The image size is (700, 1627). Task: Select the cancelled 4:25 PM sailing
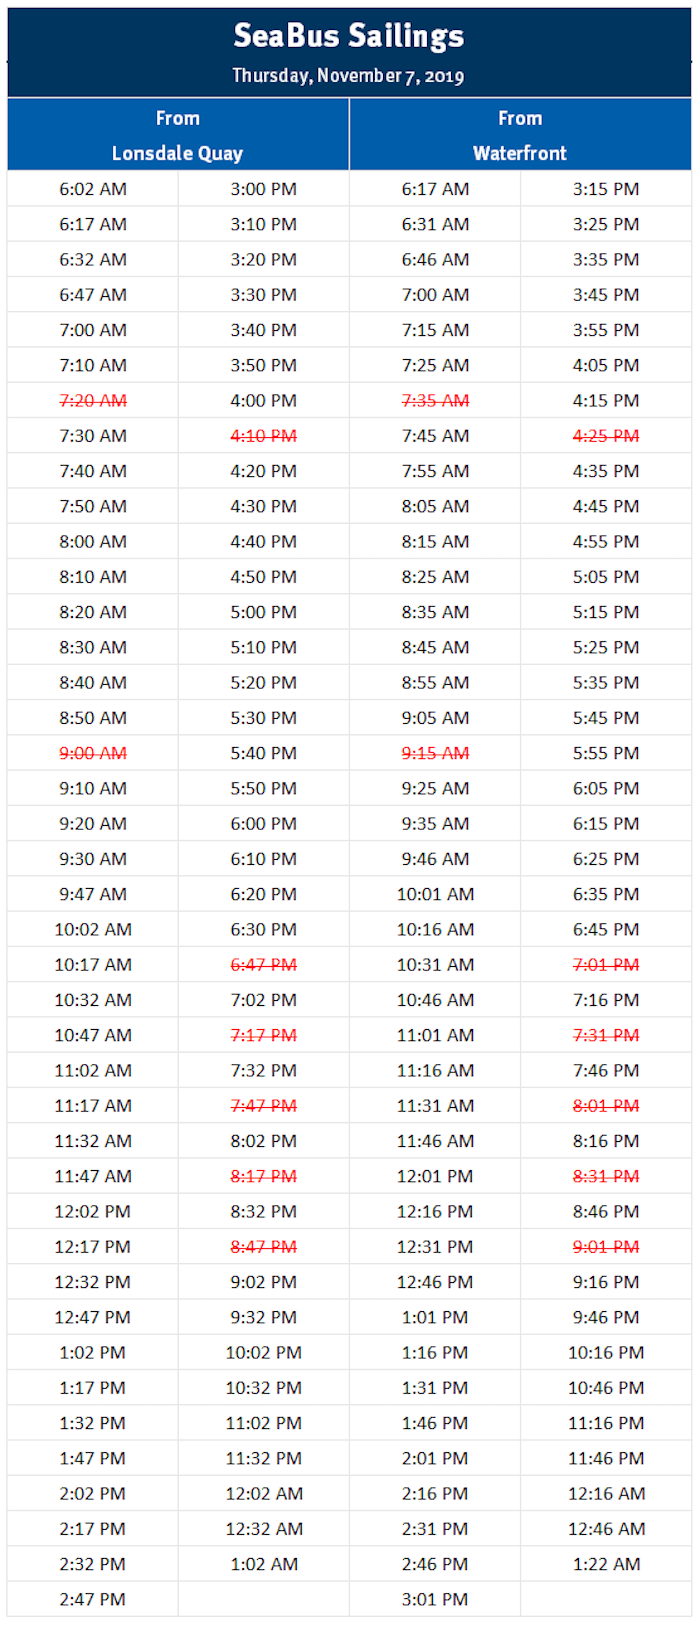[606, 436]
